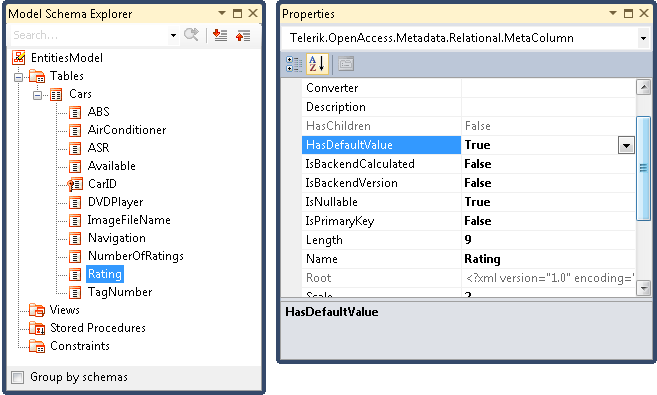Switch Properties to categorized view
The width and height of the screenshot is (657, 395).
[294, 64]
